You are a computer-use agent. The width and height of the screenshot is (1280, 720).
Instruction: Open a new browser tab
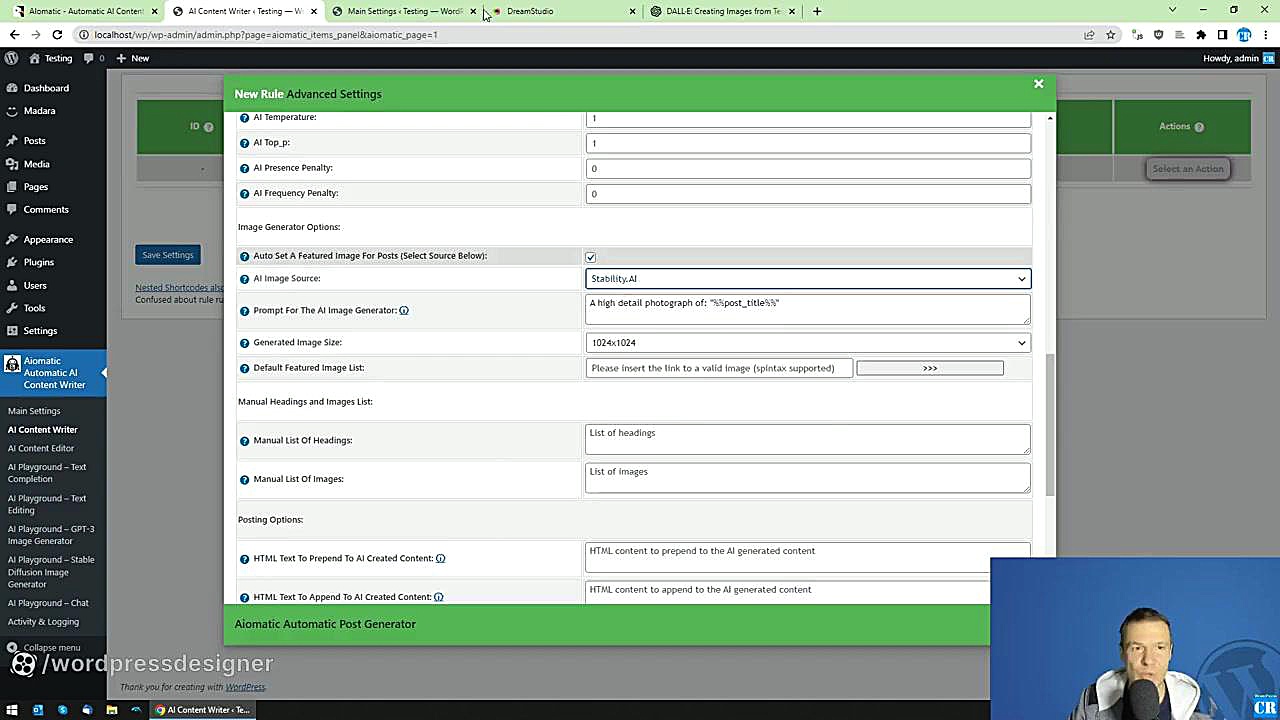point(817,11)
